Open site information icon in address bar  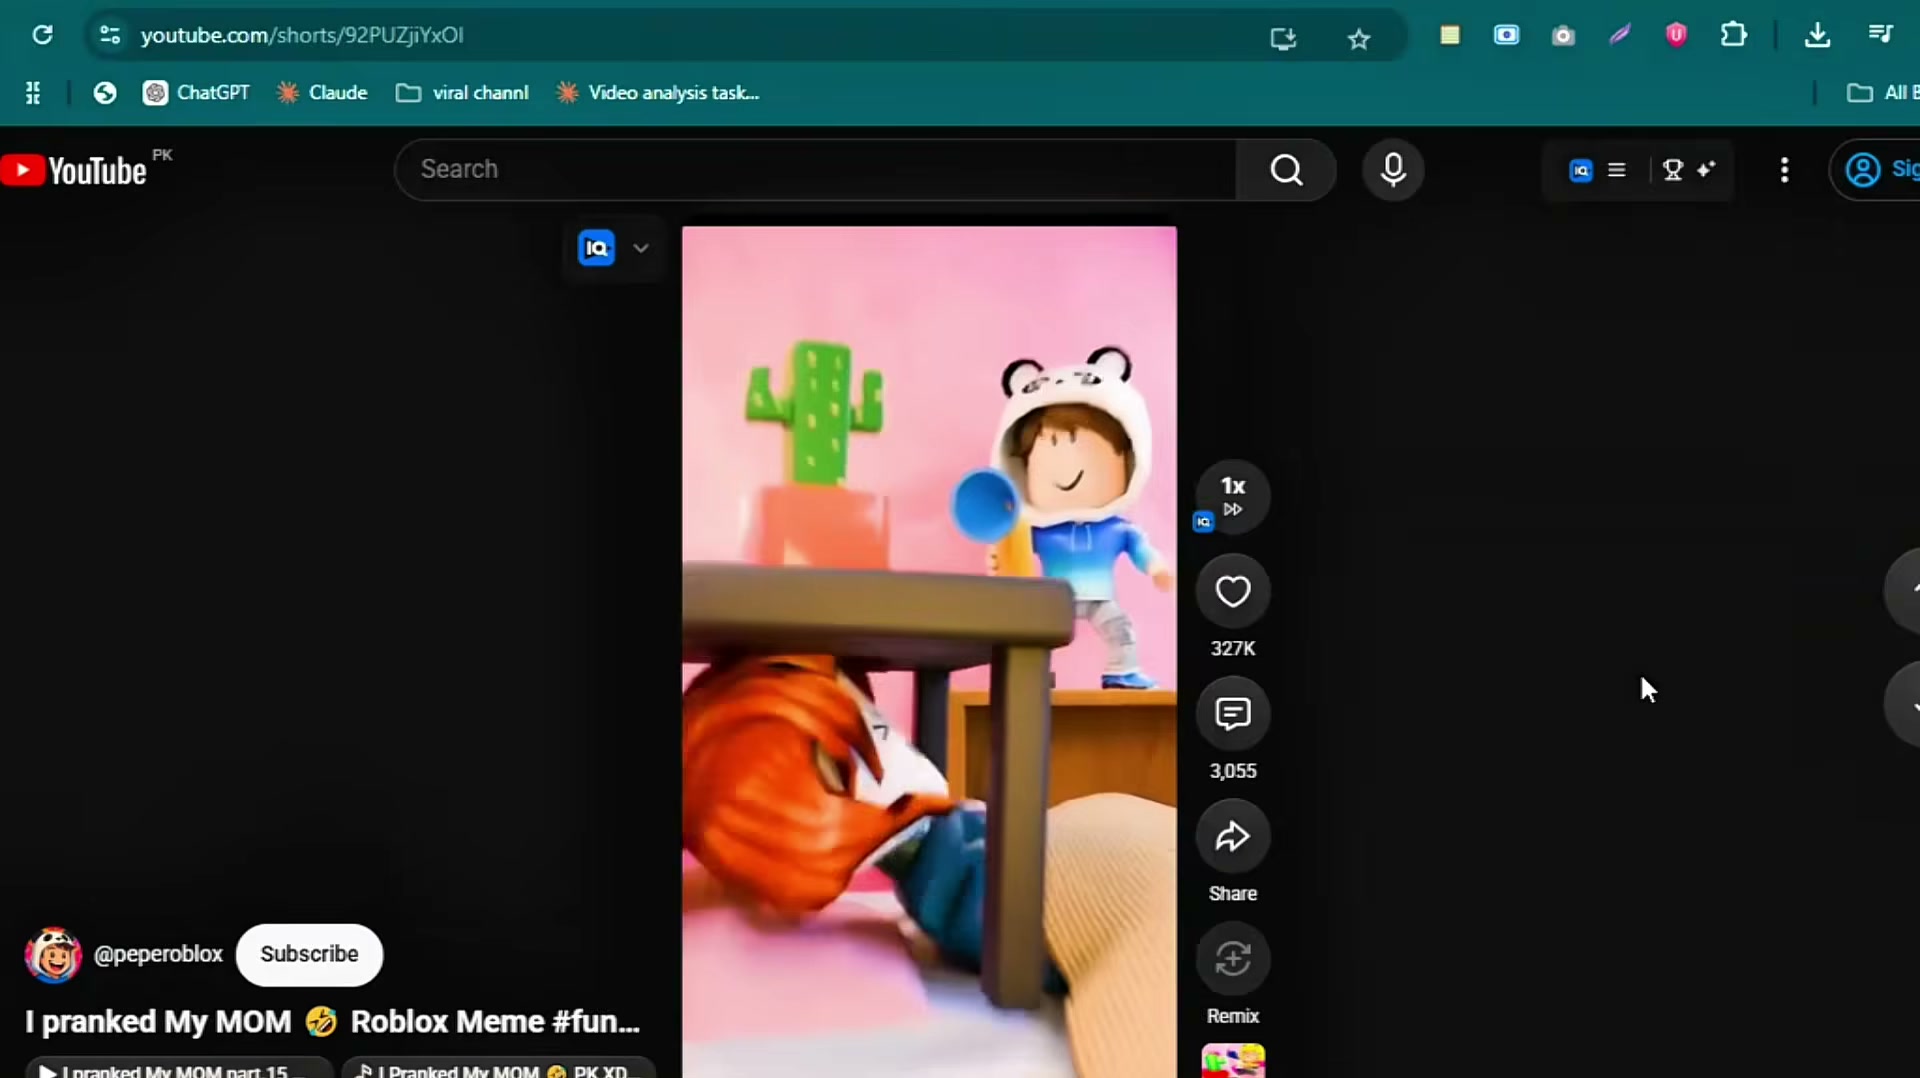(110, 35)
